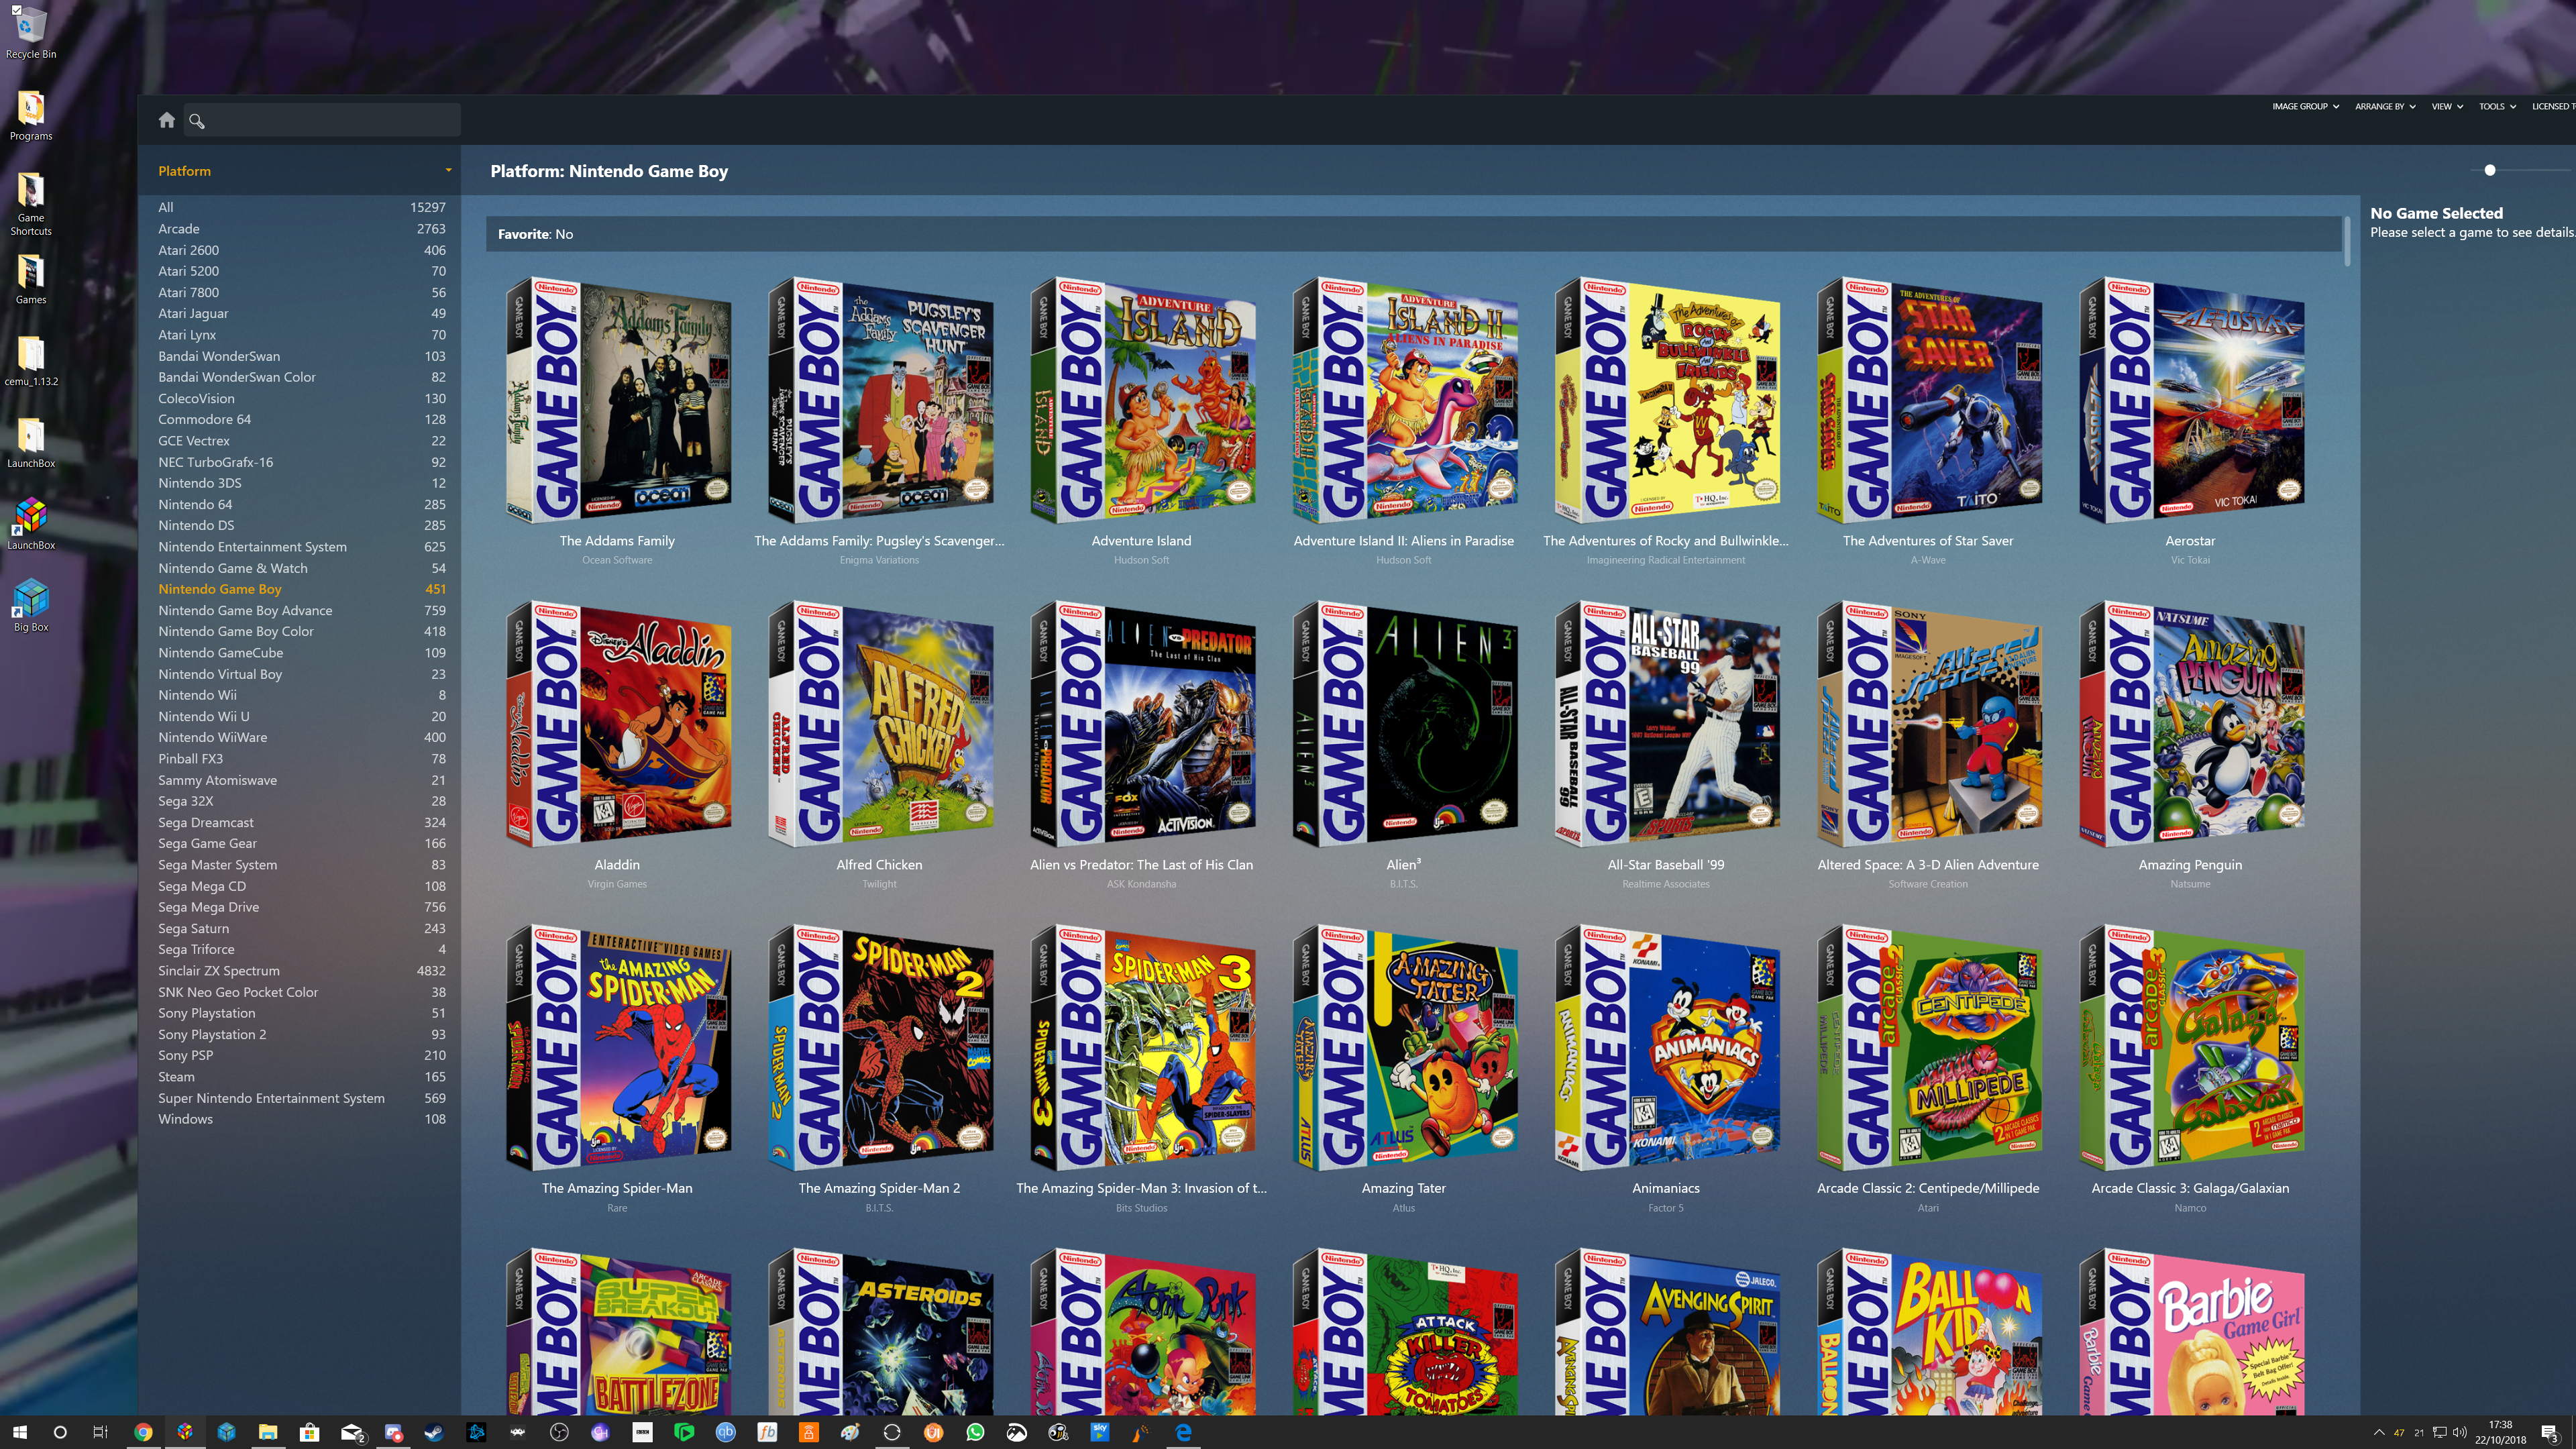The image size is (2576, 1449).
Task: Open OBS Studio from taskbar
Action: click(559, 1432)
